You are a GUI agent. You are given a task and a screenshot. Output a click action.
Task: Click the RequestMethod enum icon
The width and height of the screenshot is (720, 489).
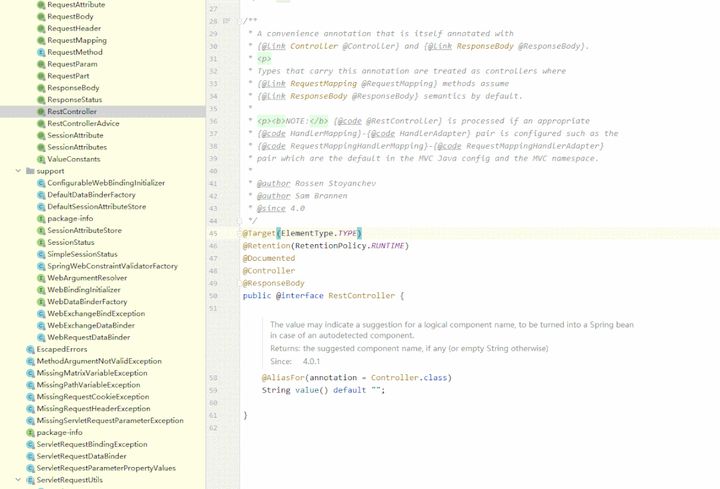(x=41, y=52)
